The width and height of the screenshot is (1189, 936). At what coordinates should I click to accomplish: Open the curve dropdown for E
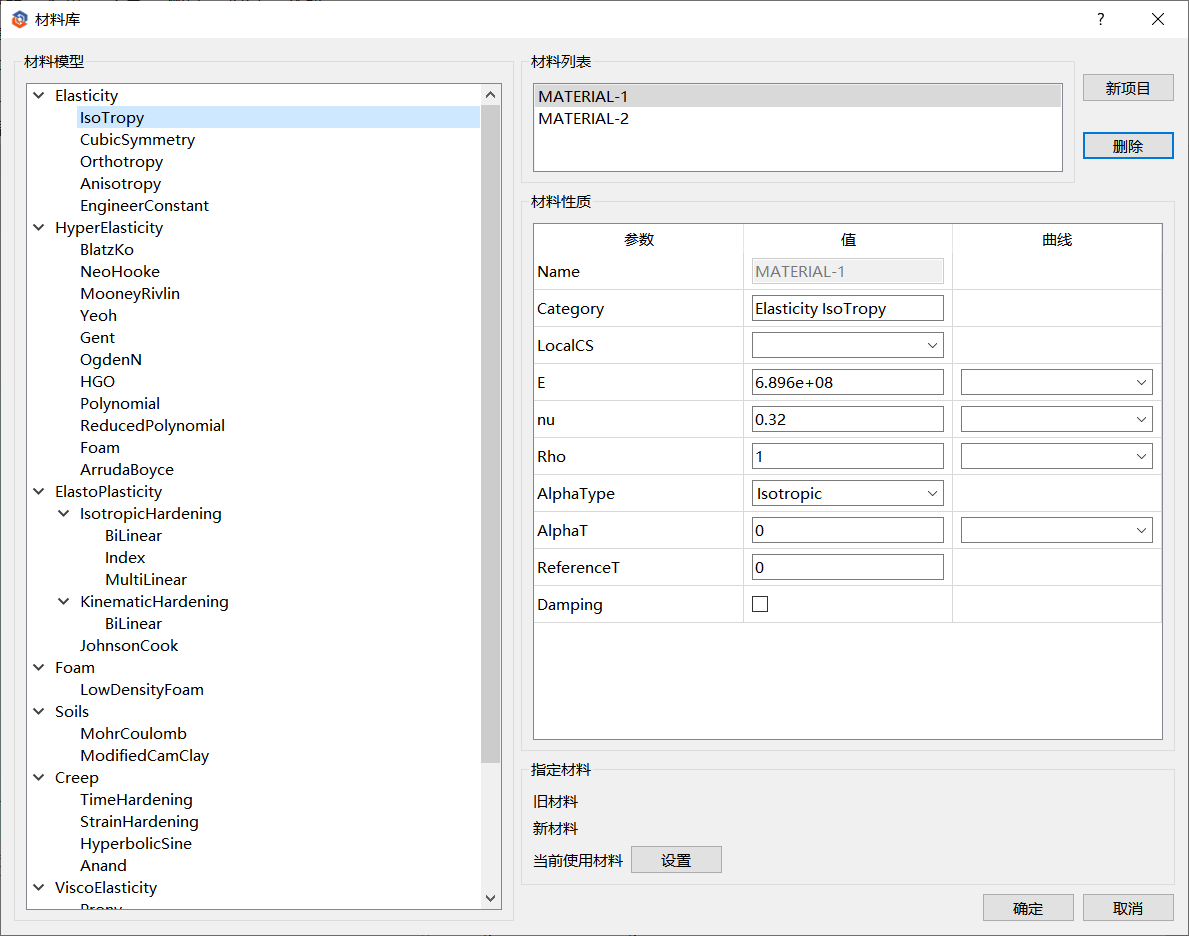1056,382
